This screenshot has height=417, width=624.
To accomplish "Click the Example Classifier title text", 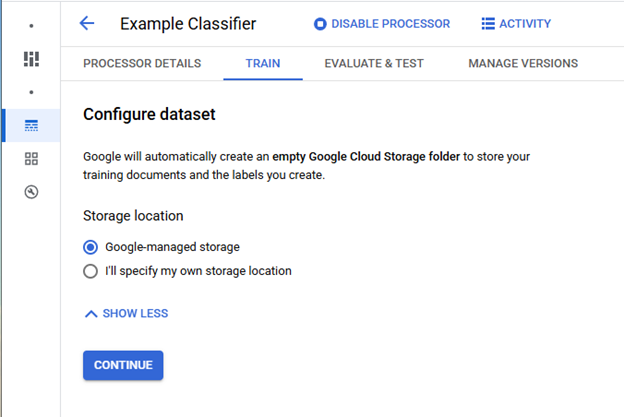I will [188, 24].
